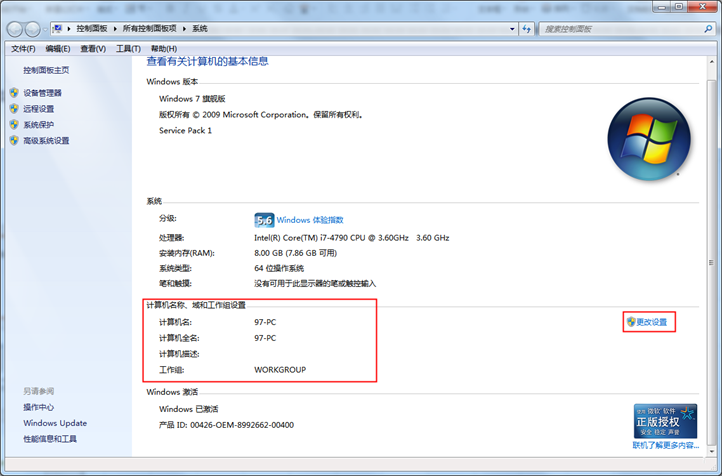Open the 查看(V) menu
This screenshot has height=476, width=722.
click(x=93, y=49)
